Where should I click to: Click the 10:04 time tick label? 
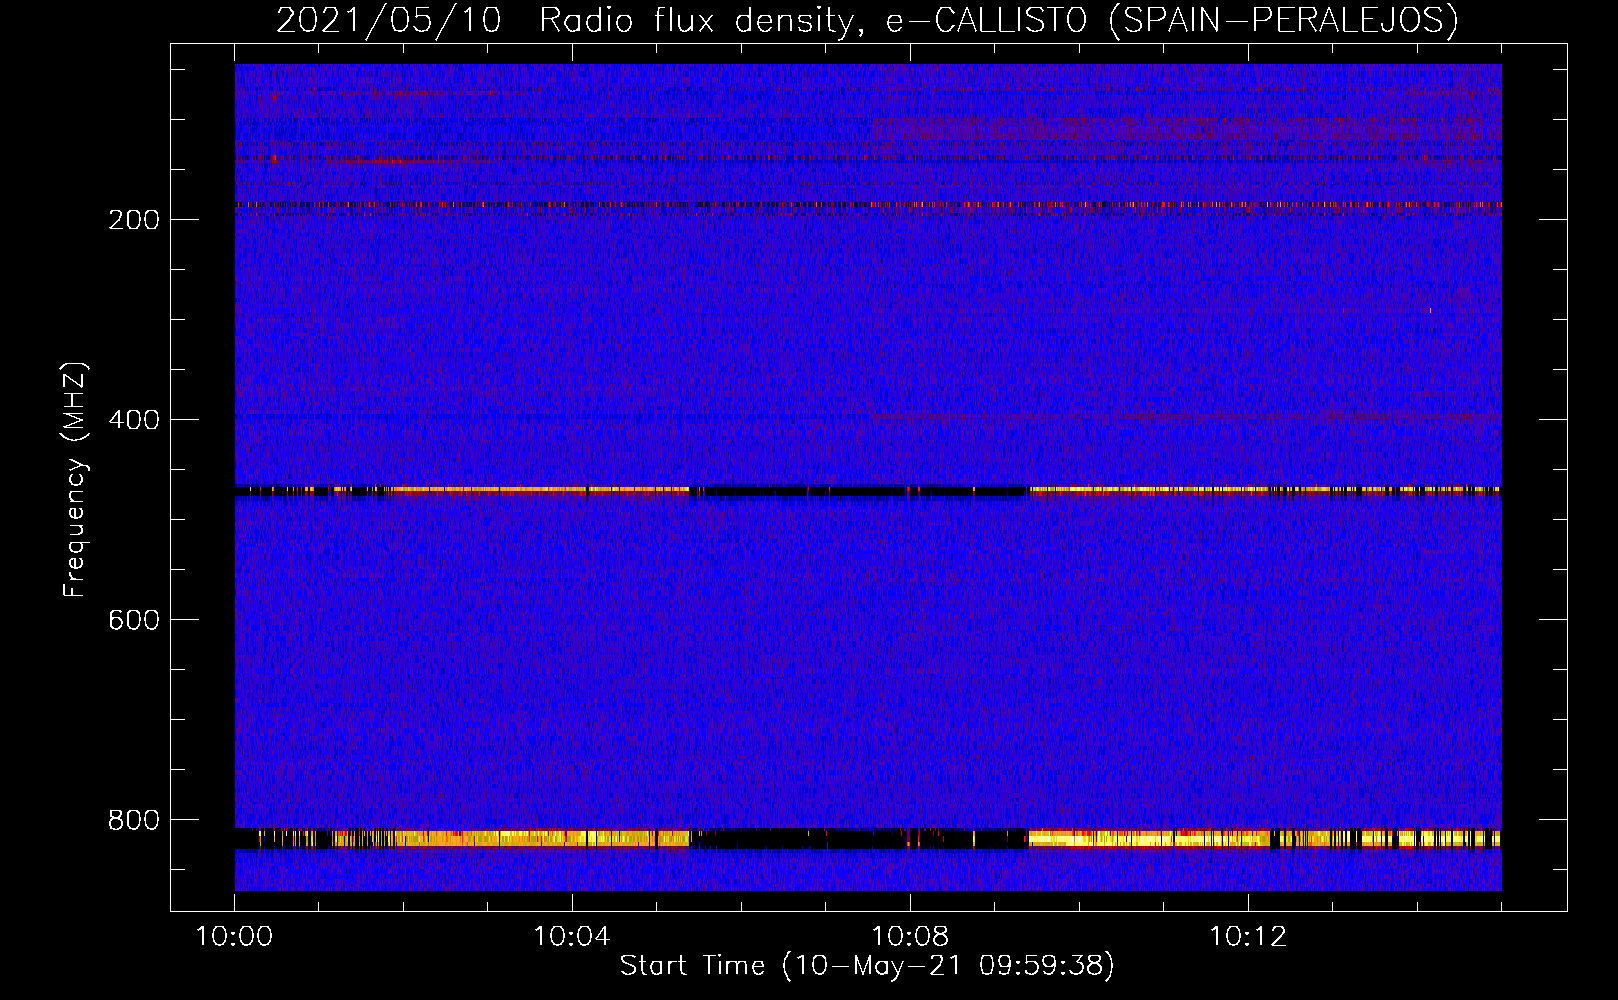[x=572, y=936]
